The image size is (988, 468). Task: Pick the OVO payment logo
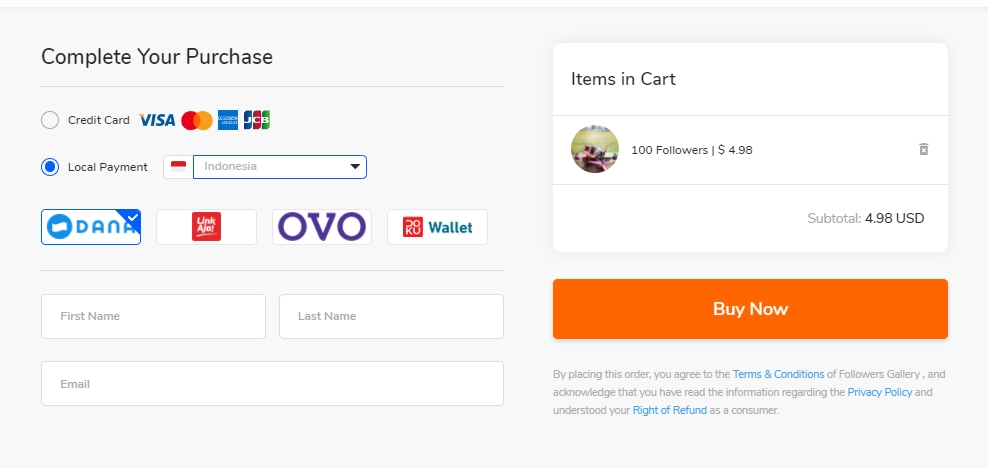point(322,227)
